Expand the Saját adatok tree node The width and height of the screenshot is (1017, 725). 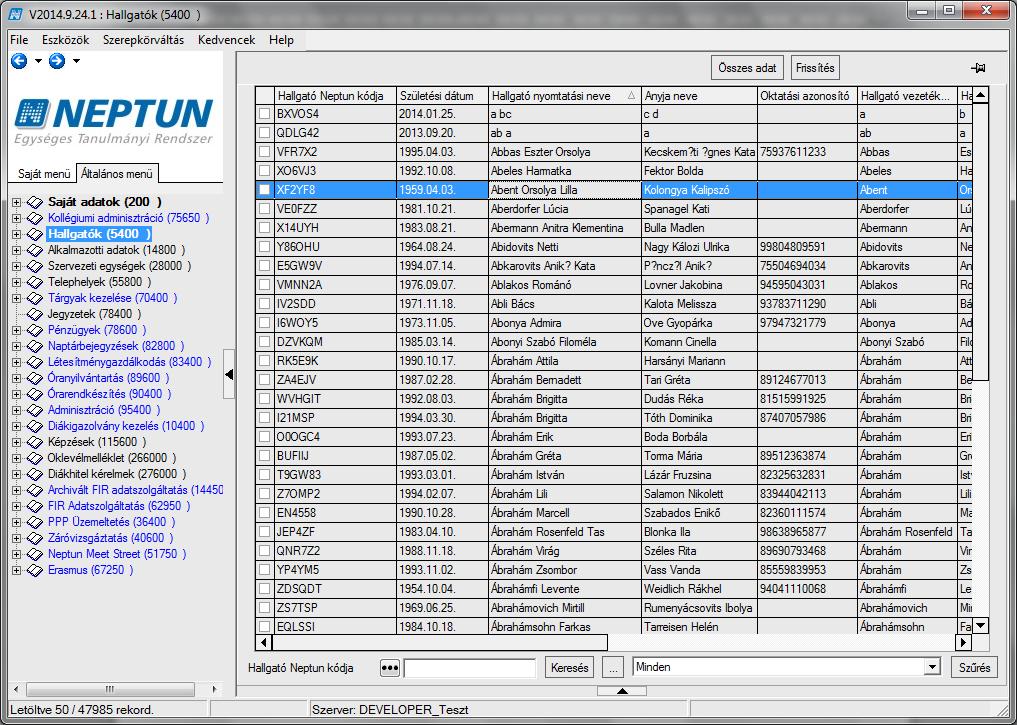(x=16, y=202)
